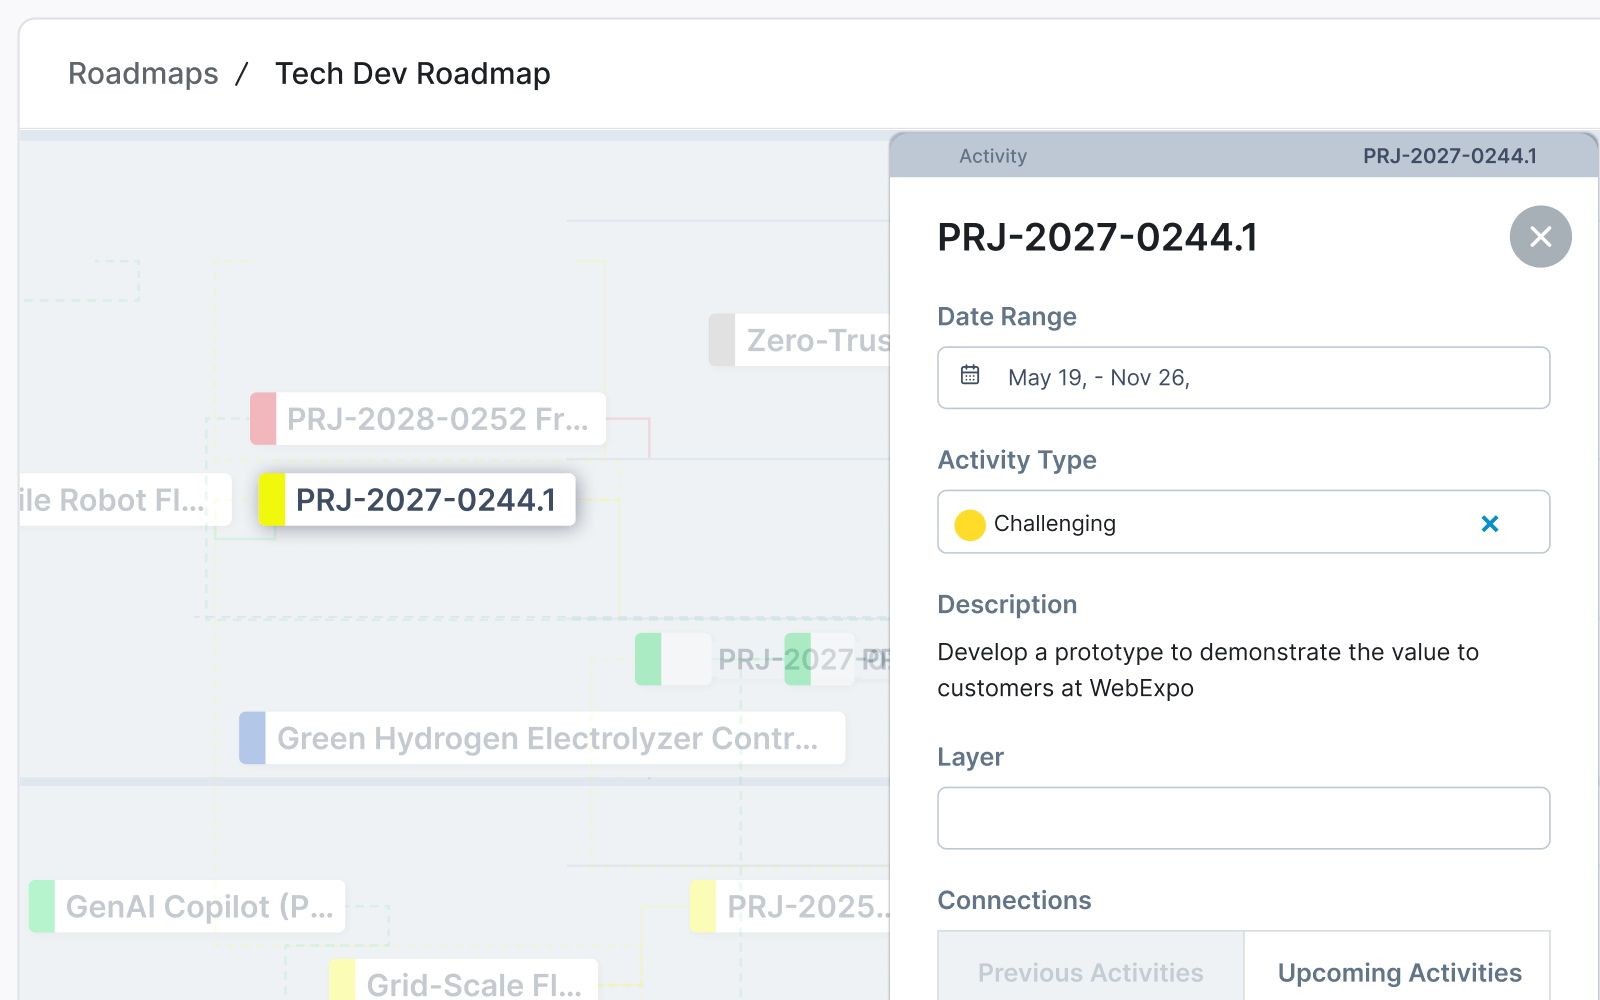The height and width of the screenshot is (1000, 1600).
Task: Select the PRJ-2025... roadmap card
Action: (x=790, y=906)
